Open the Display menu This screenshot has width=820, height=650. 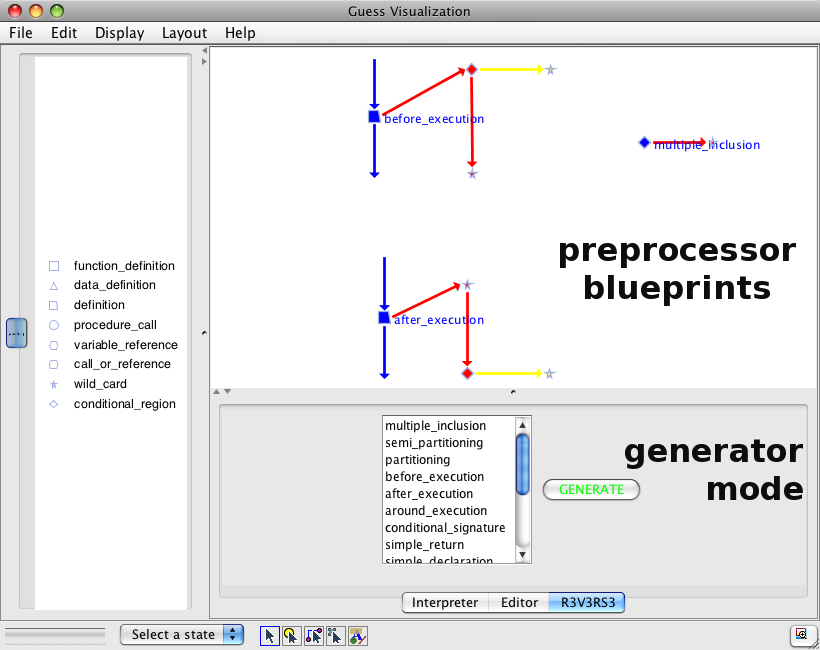click(119, 33)
